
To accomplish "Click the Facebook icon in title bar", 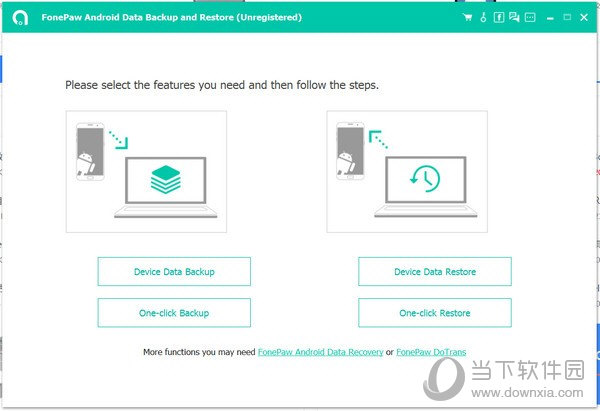I will (x=499, y=17).
